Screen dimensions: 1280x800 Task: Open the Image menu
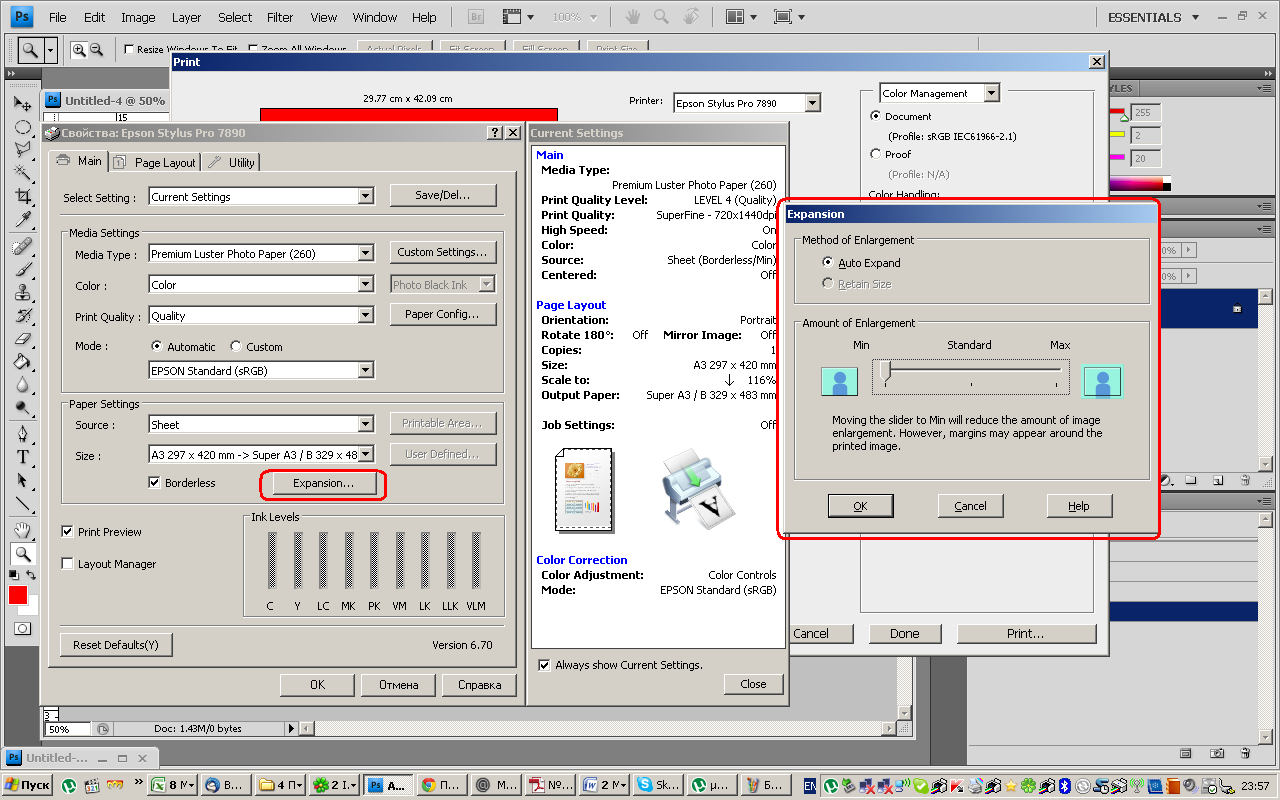138,17
